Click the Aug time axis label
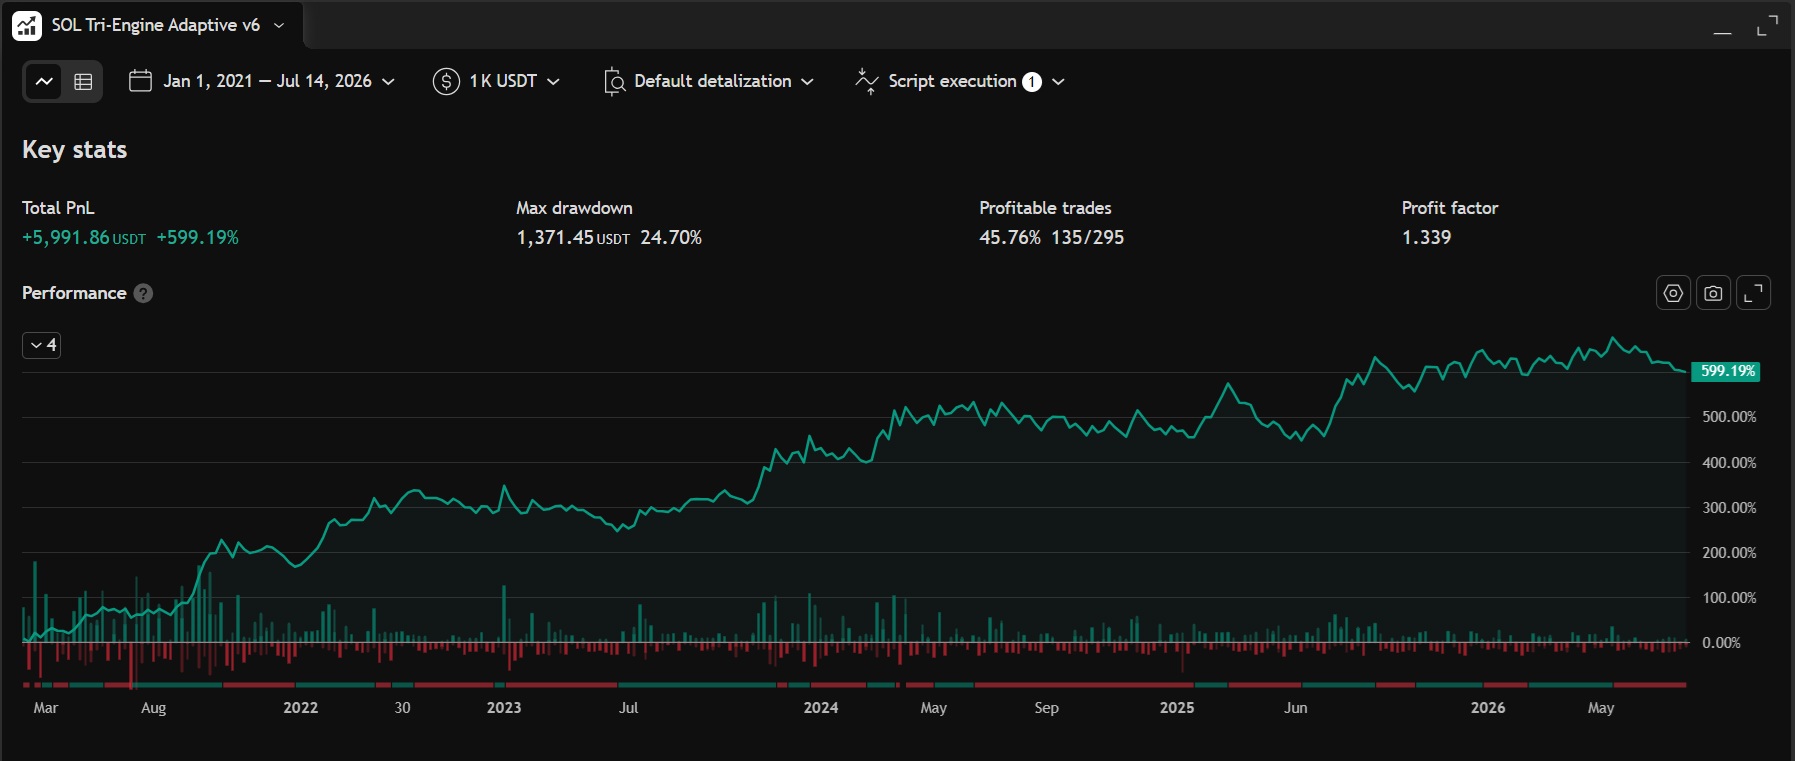1795x761 pixels. [x=154, y=708]
